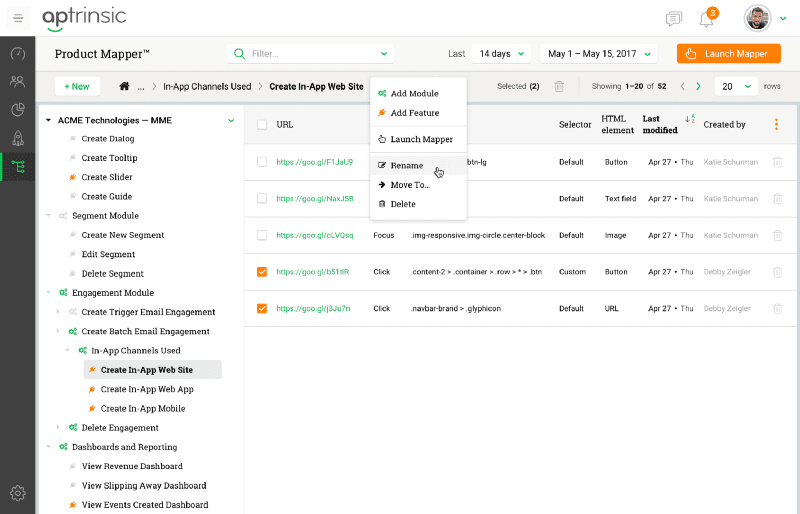
Task: Check the goo.gl/F1JaU9 row checkbox
Action: point(262,161)
